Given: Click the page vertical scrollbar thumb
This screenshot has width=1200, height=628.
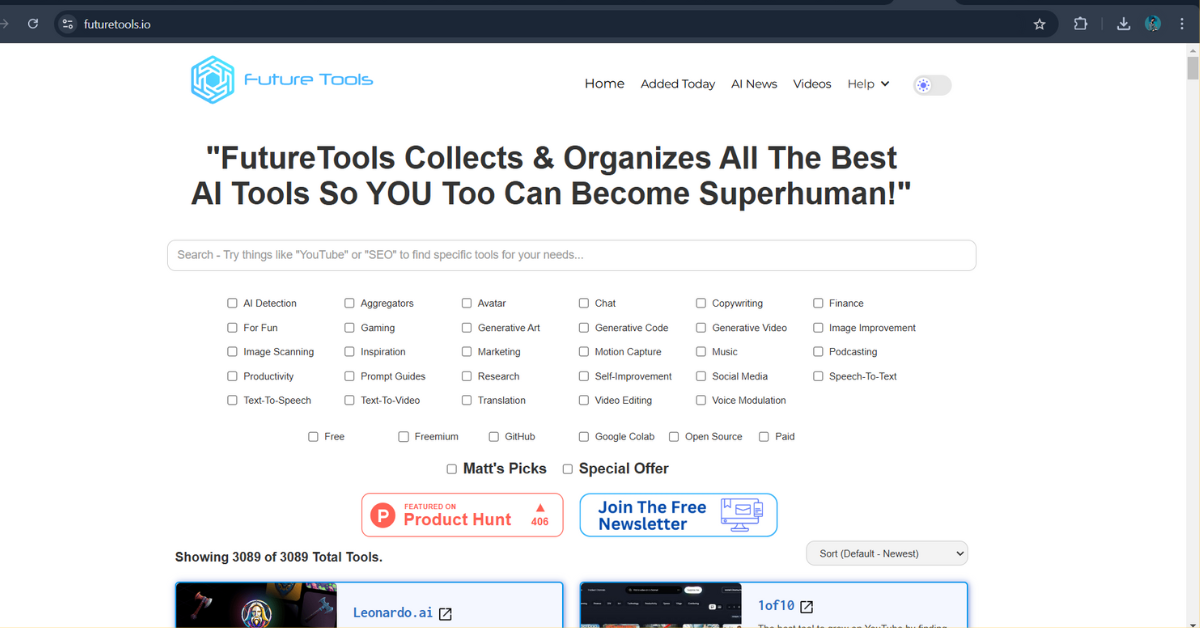Looking at the screenshot, I should pyautogui.click(x=1192, y=68).
